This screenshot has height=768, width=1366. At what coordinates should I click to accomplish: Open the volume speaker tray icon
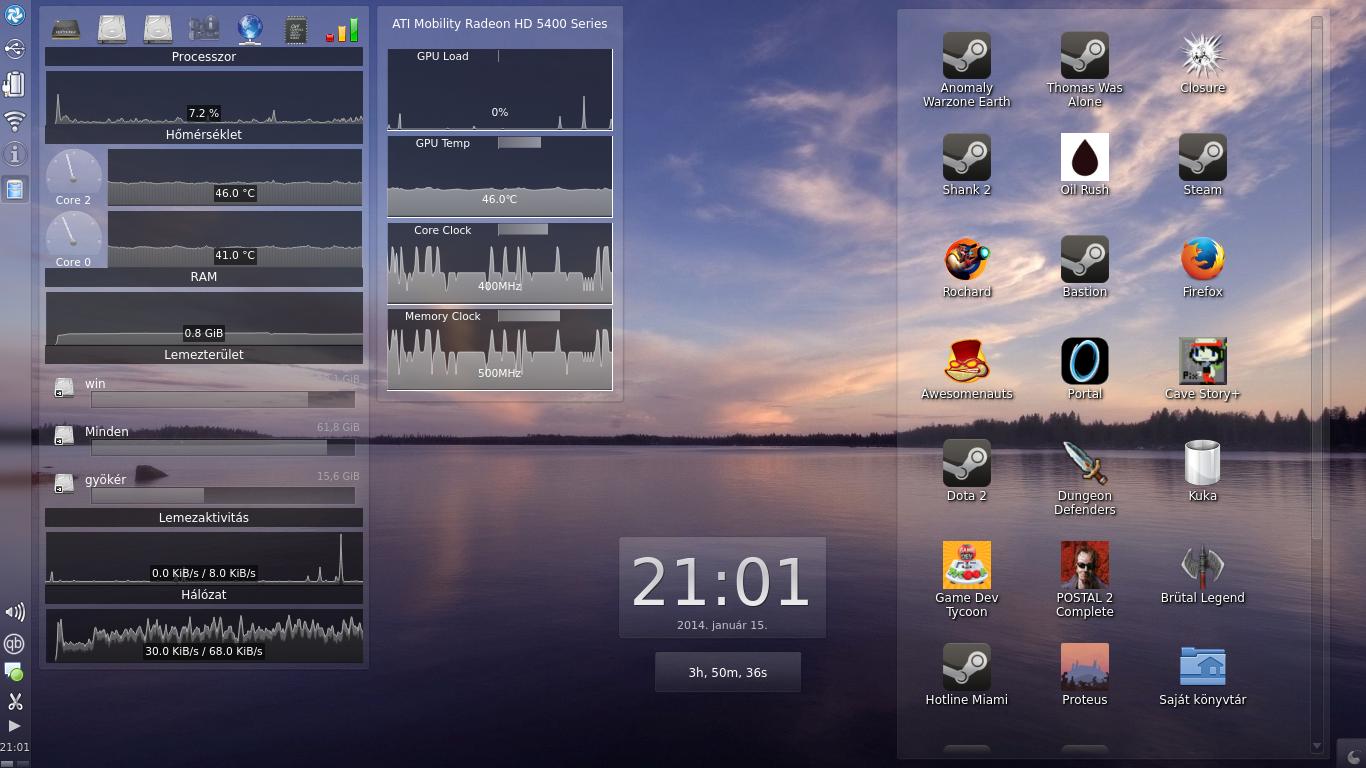(14, 612)
